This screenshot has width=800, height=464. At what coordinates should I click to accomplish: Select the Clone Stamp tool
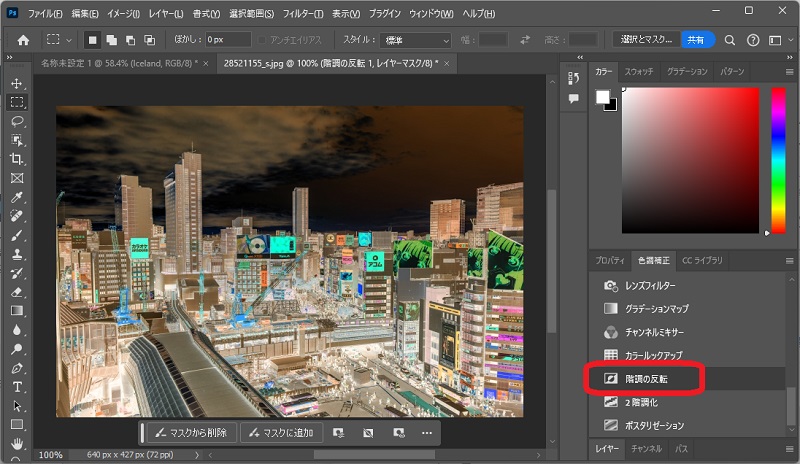point(17,254)
